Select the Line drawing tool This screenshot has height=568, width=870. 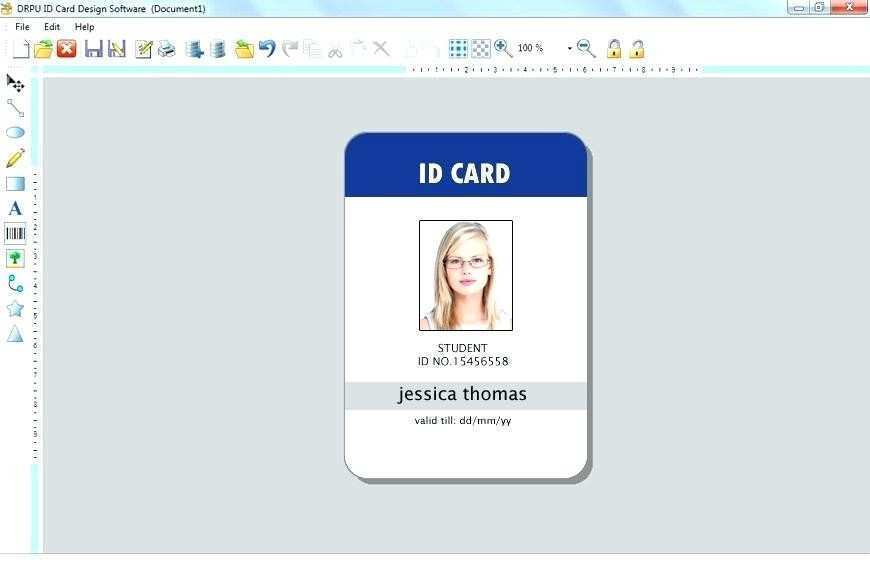[x=16, y=108]
